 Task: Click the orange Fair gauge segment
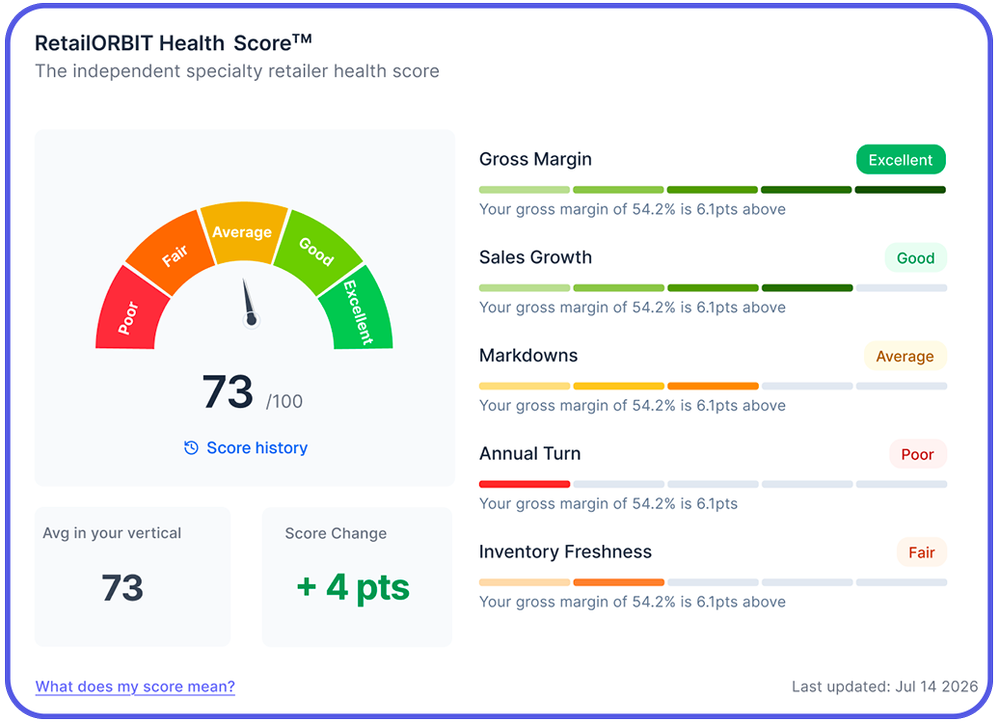(172, 252)
